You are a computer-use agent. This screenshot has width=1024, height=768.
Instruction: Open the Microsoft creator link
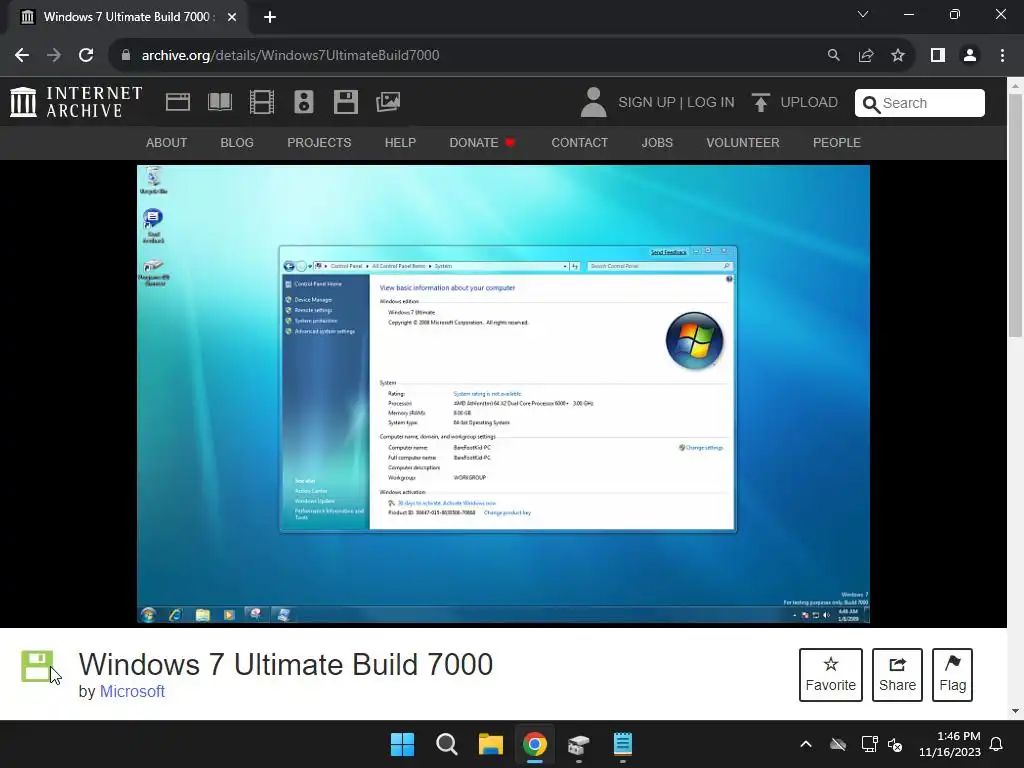pyautogui.click(x=132, y=692)
